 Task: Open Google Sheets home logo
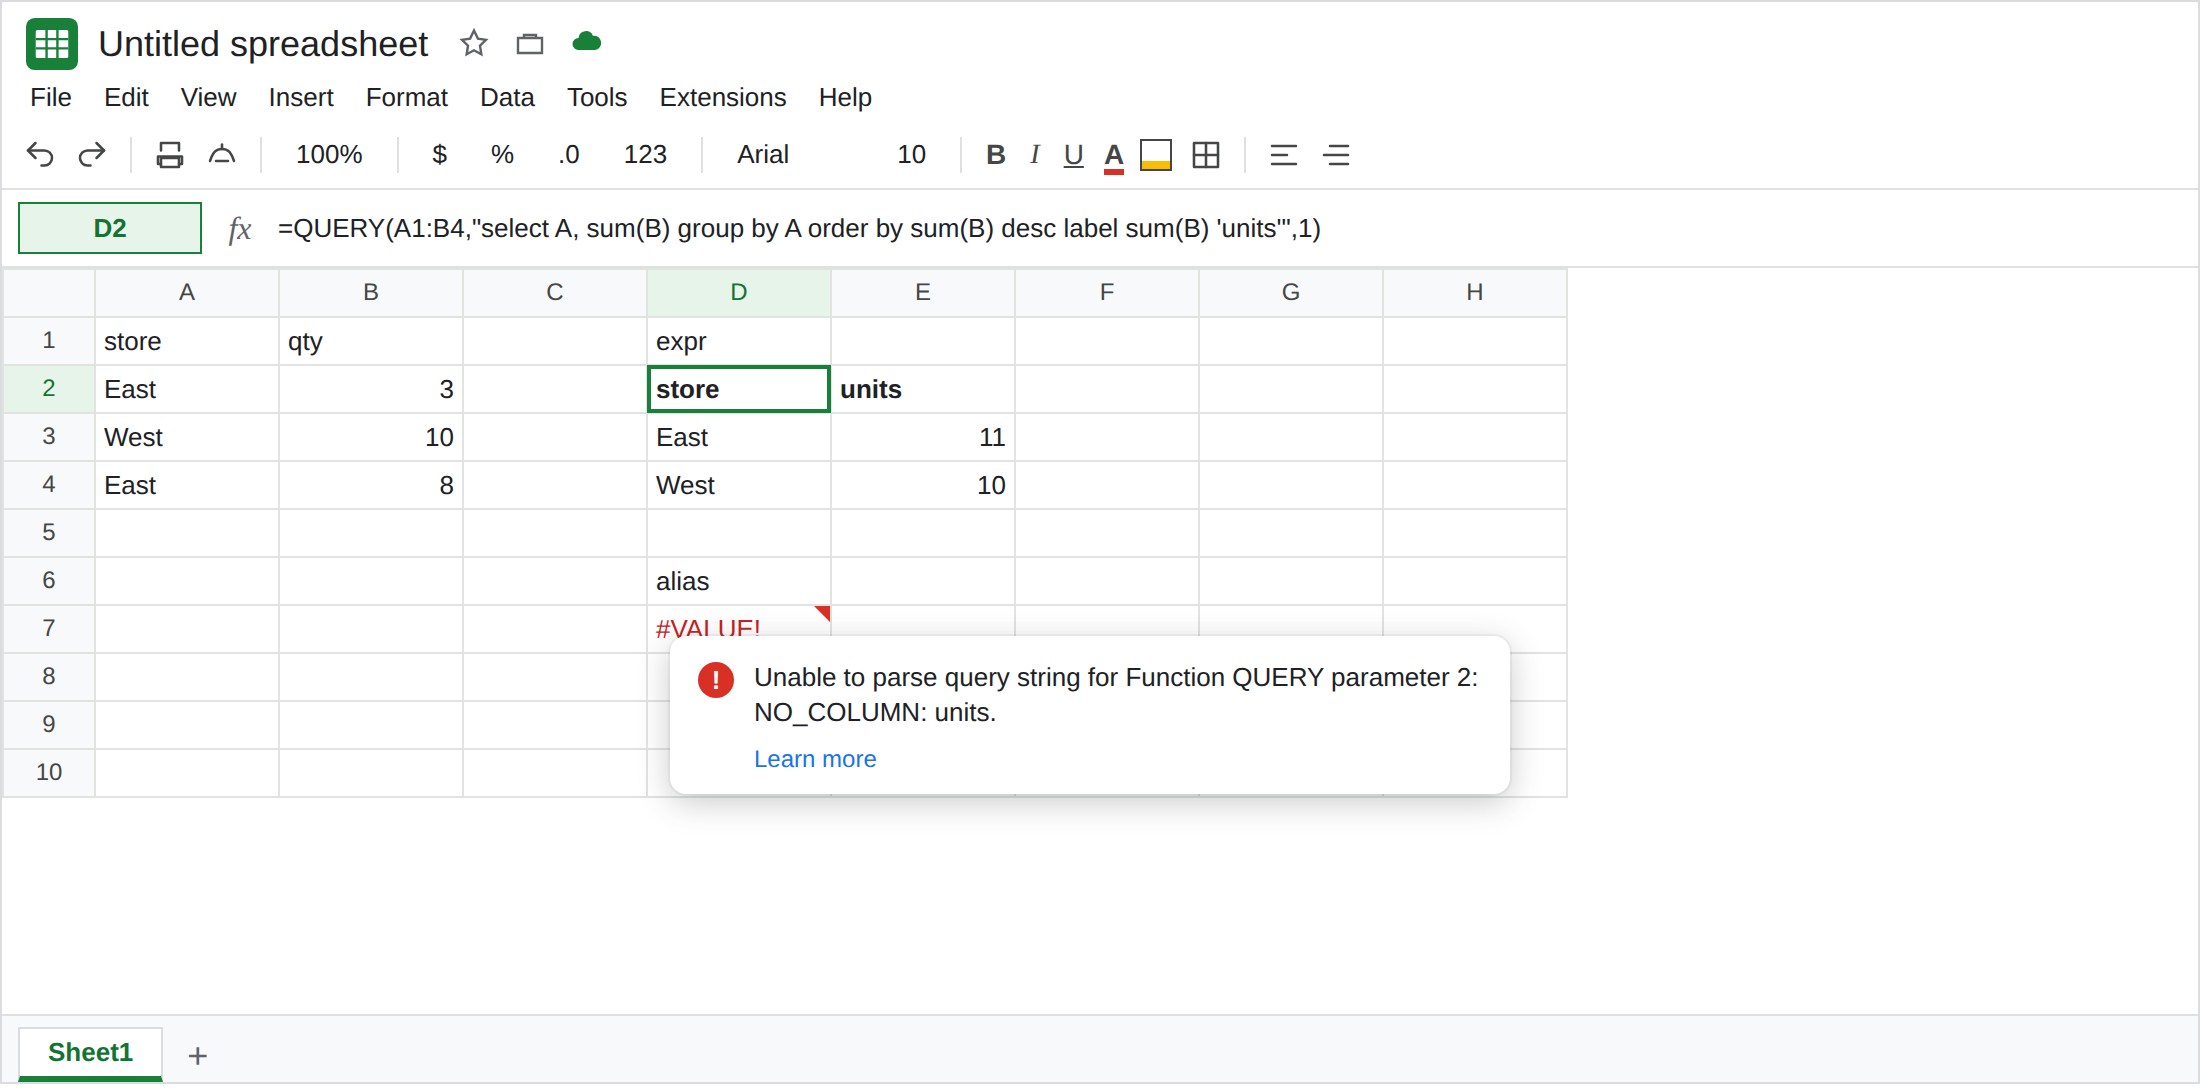click(52, 44)
